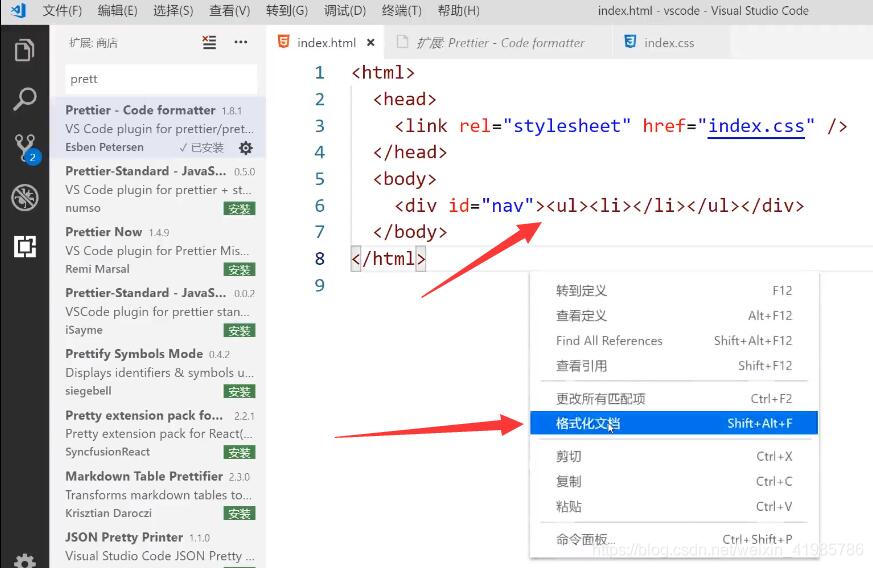Click the CSS icon on index.css tab
Screen dimensions: 873x568
tap(630, 42)
